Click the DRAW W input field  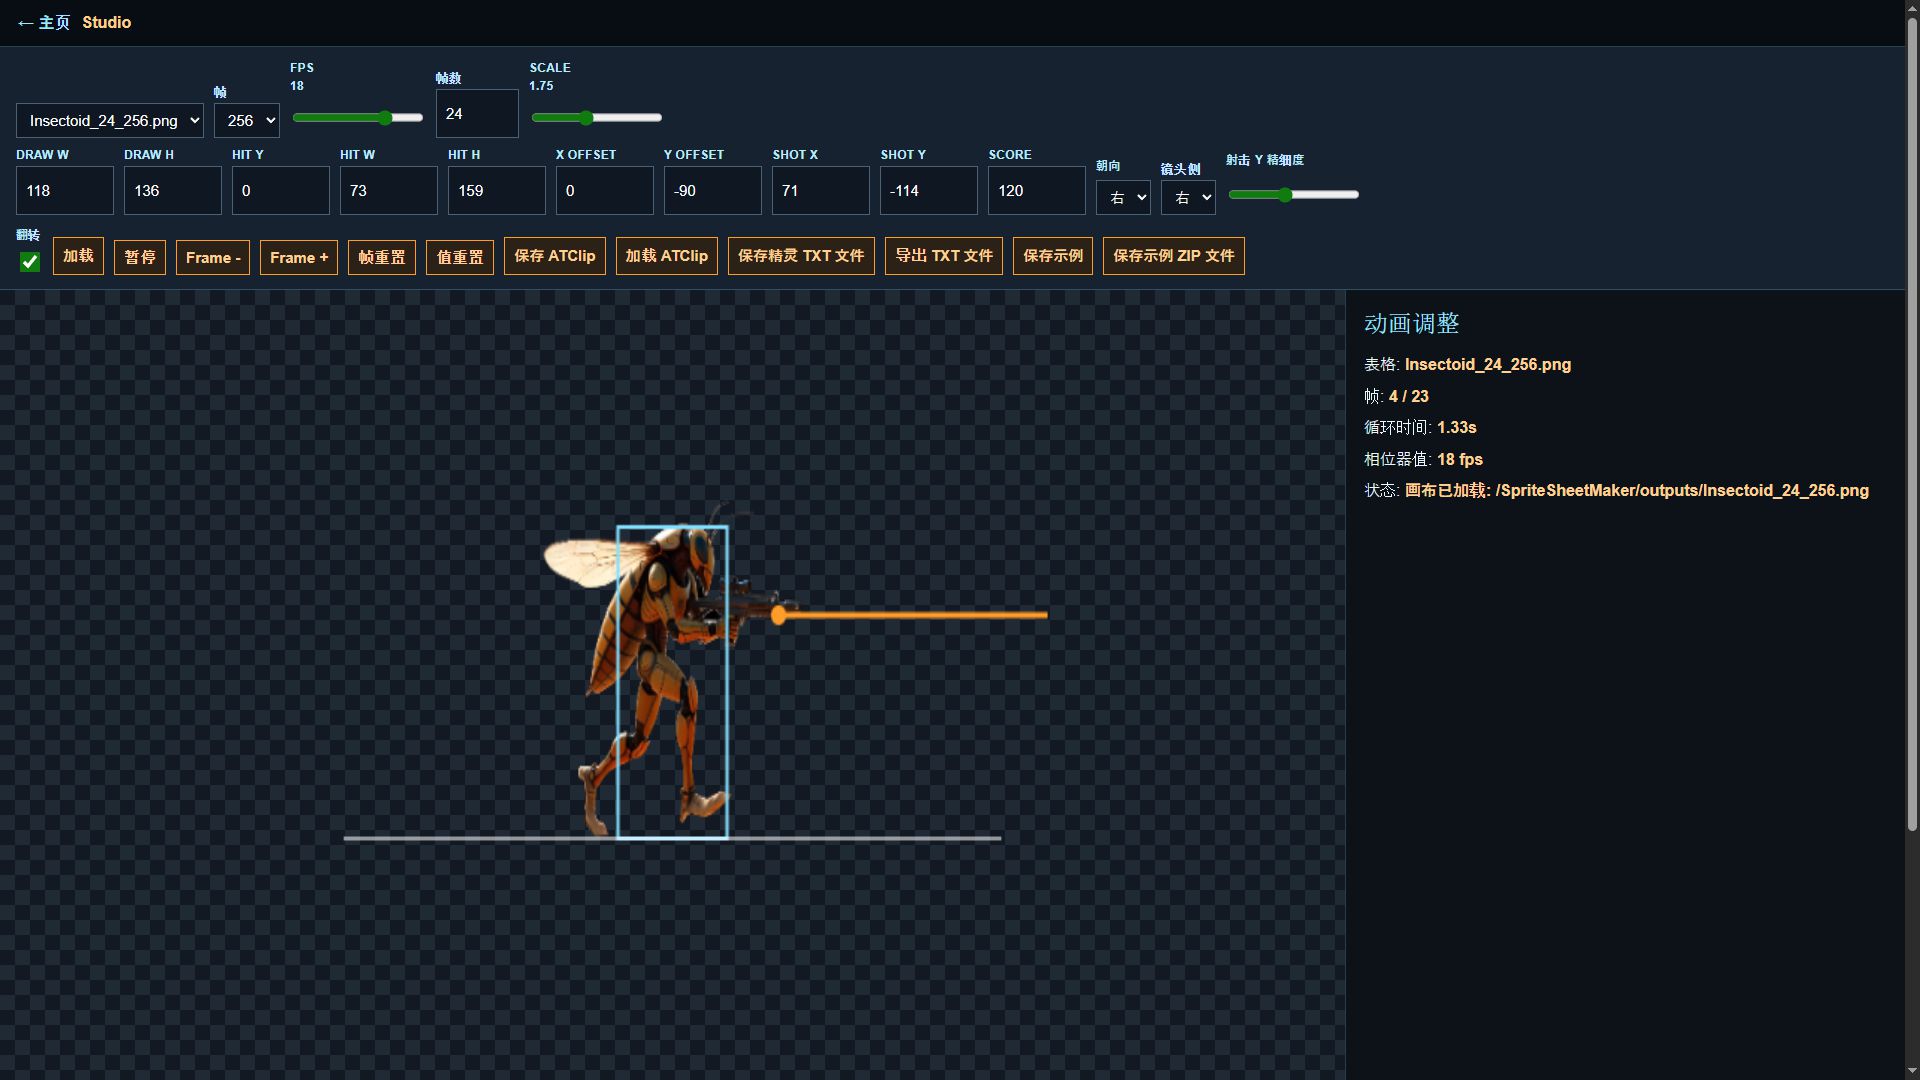tap(65, 191)
